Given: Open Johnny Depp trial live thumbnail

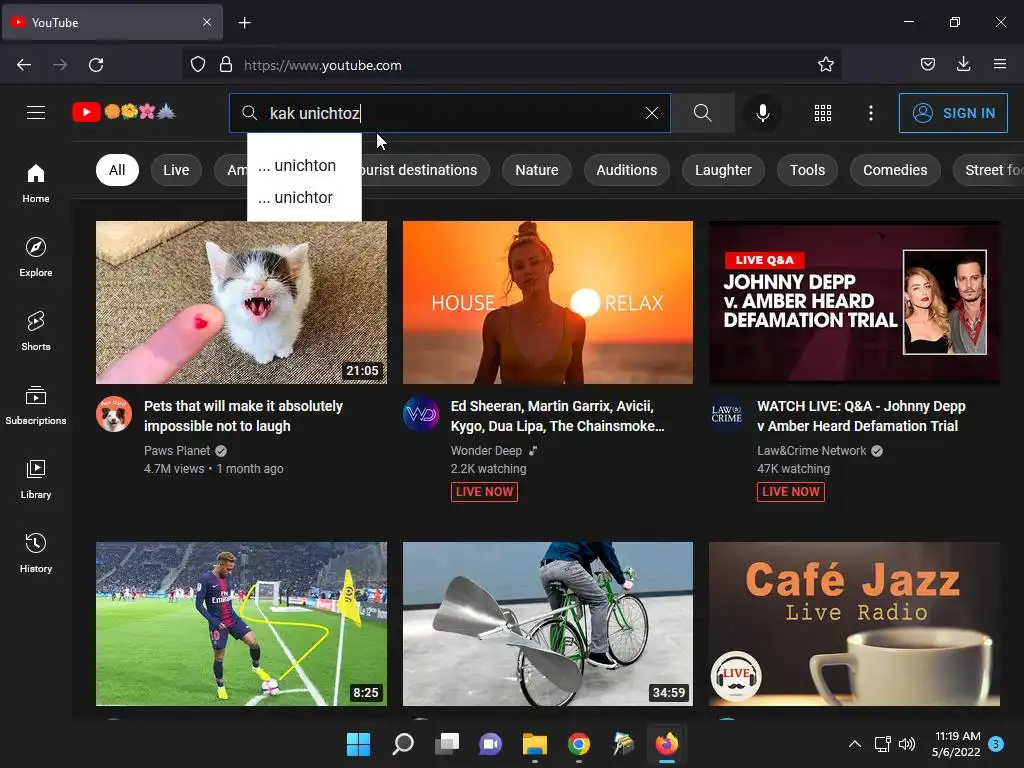Looking at the screenshot, I should tap(854, 302).
